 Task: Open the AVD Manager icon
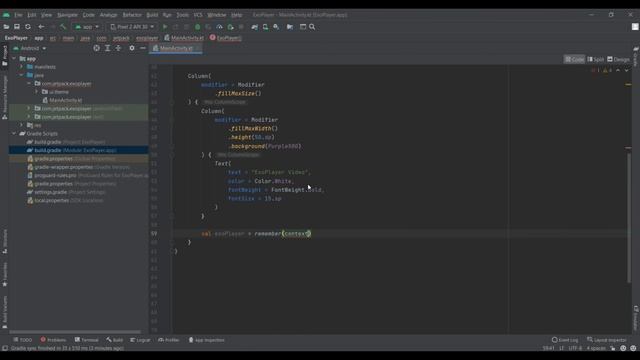(265, 27)
